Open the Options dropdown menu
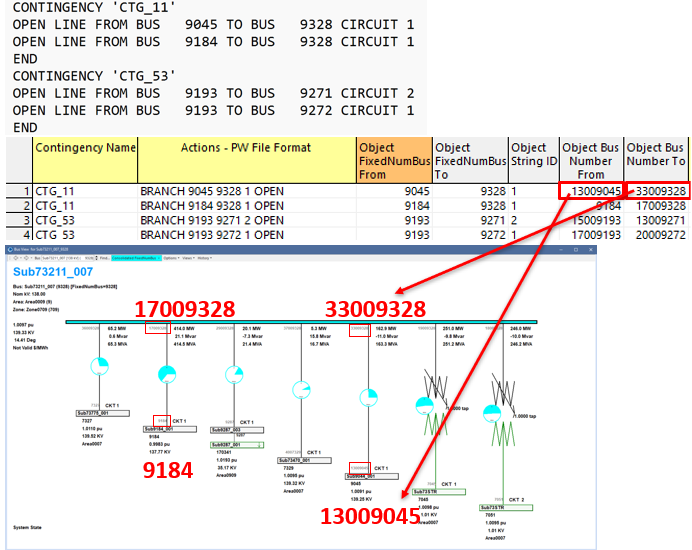The image size is (692, 550). click(170, 257)
